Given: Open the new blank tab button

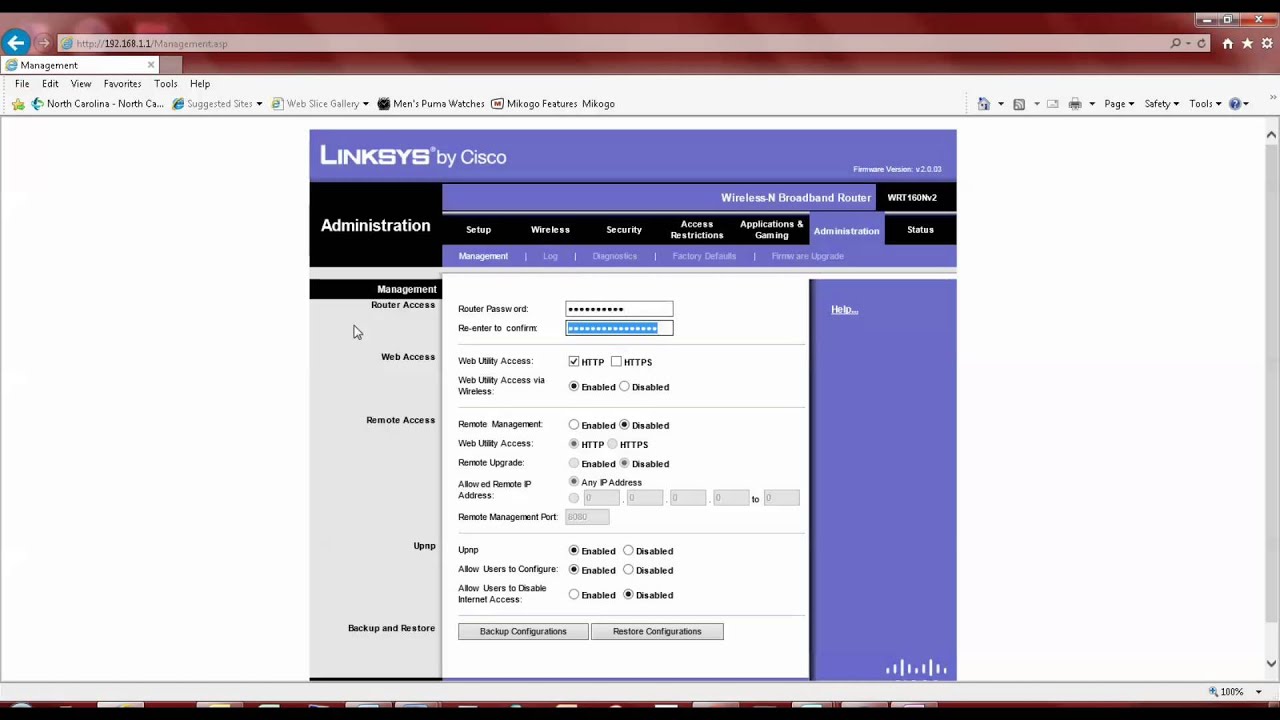Looking at the screenshot, I should tap(171, 65).
